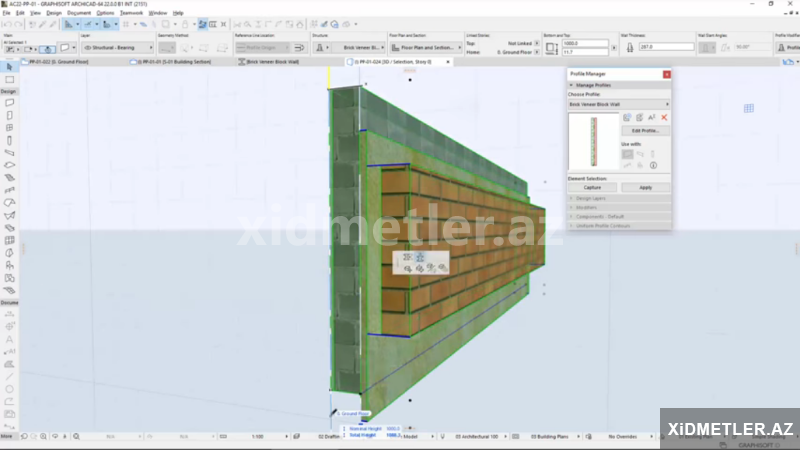Toggle Use with Beam button

coord(639,153)
